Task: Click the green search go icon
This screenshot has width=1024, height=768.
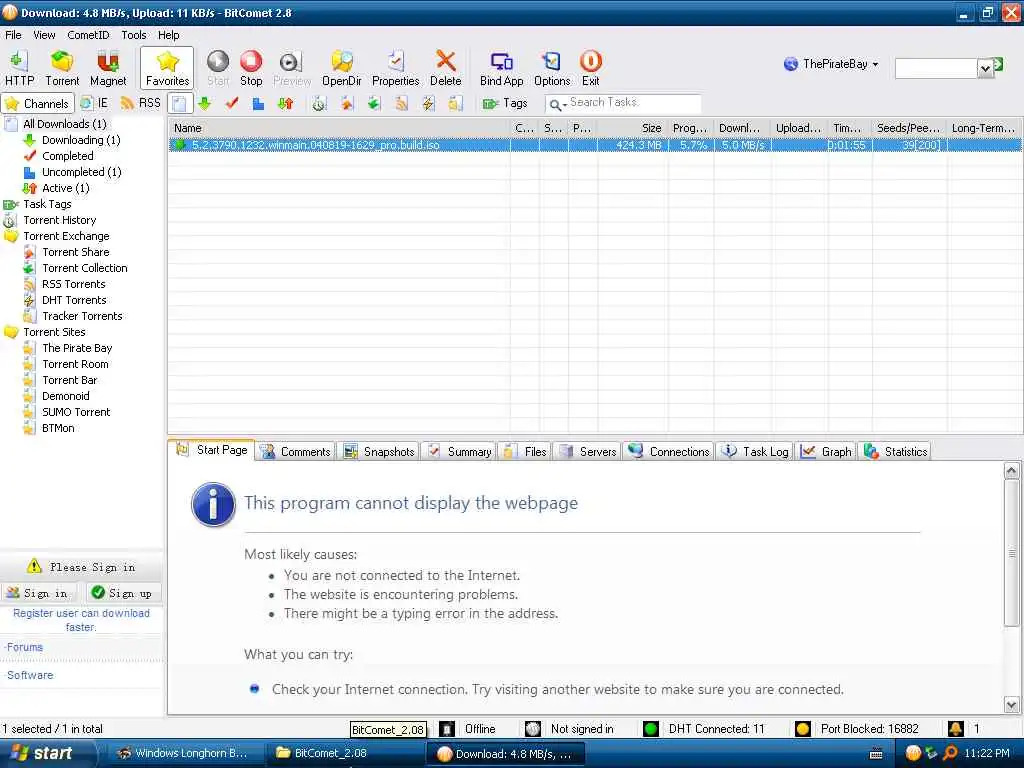Action: coord(998,64)
